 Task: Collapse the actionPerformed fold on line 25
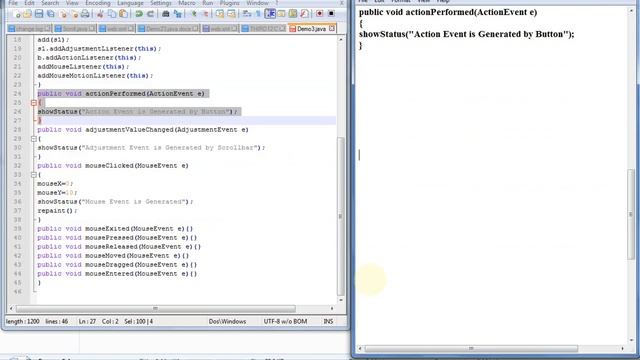[x=34, y=103]
